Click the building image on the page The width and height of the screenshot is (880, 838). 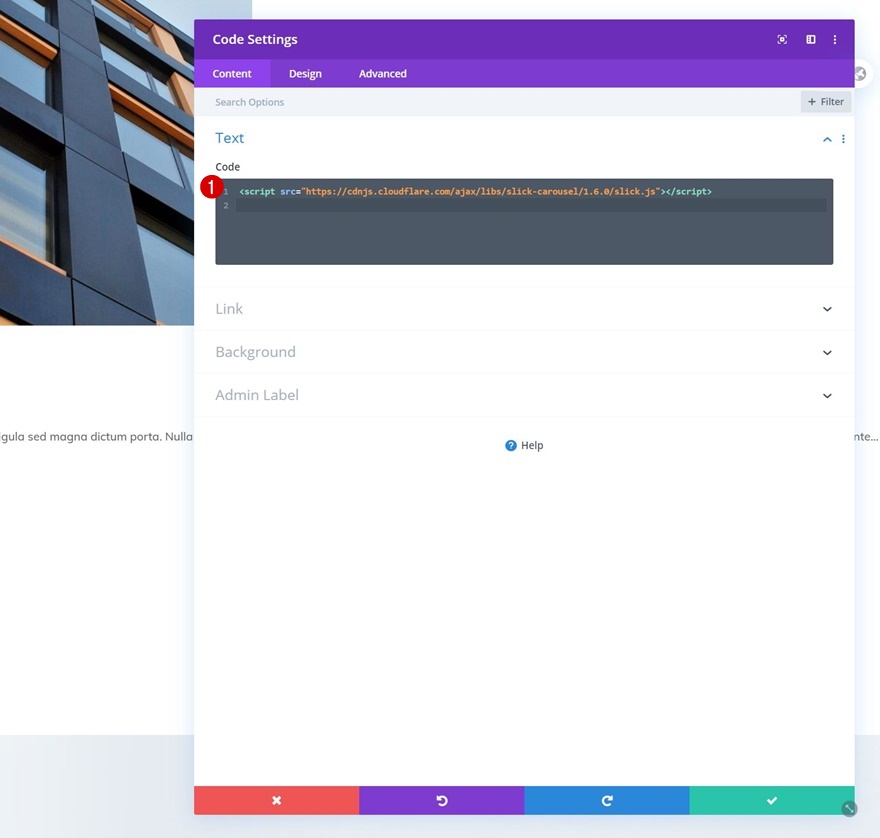(x=97, y=162)
